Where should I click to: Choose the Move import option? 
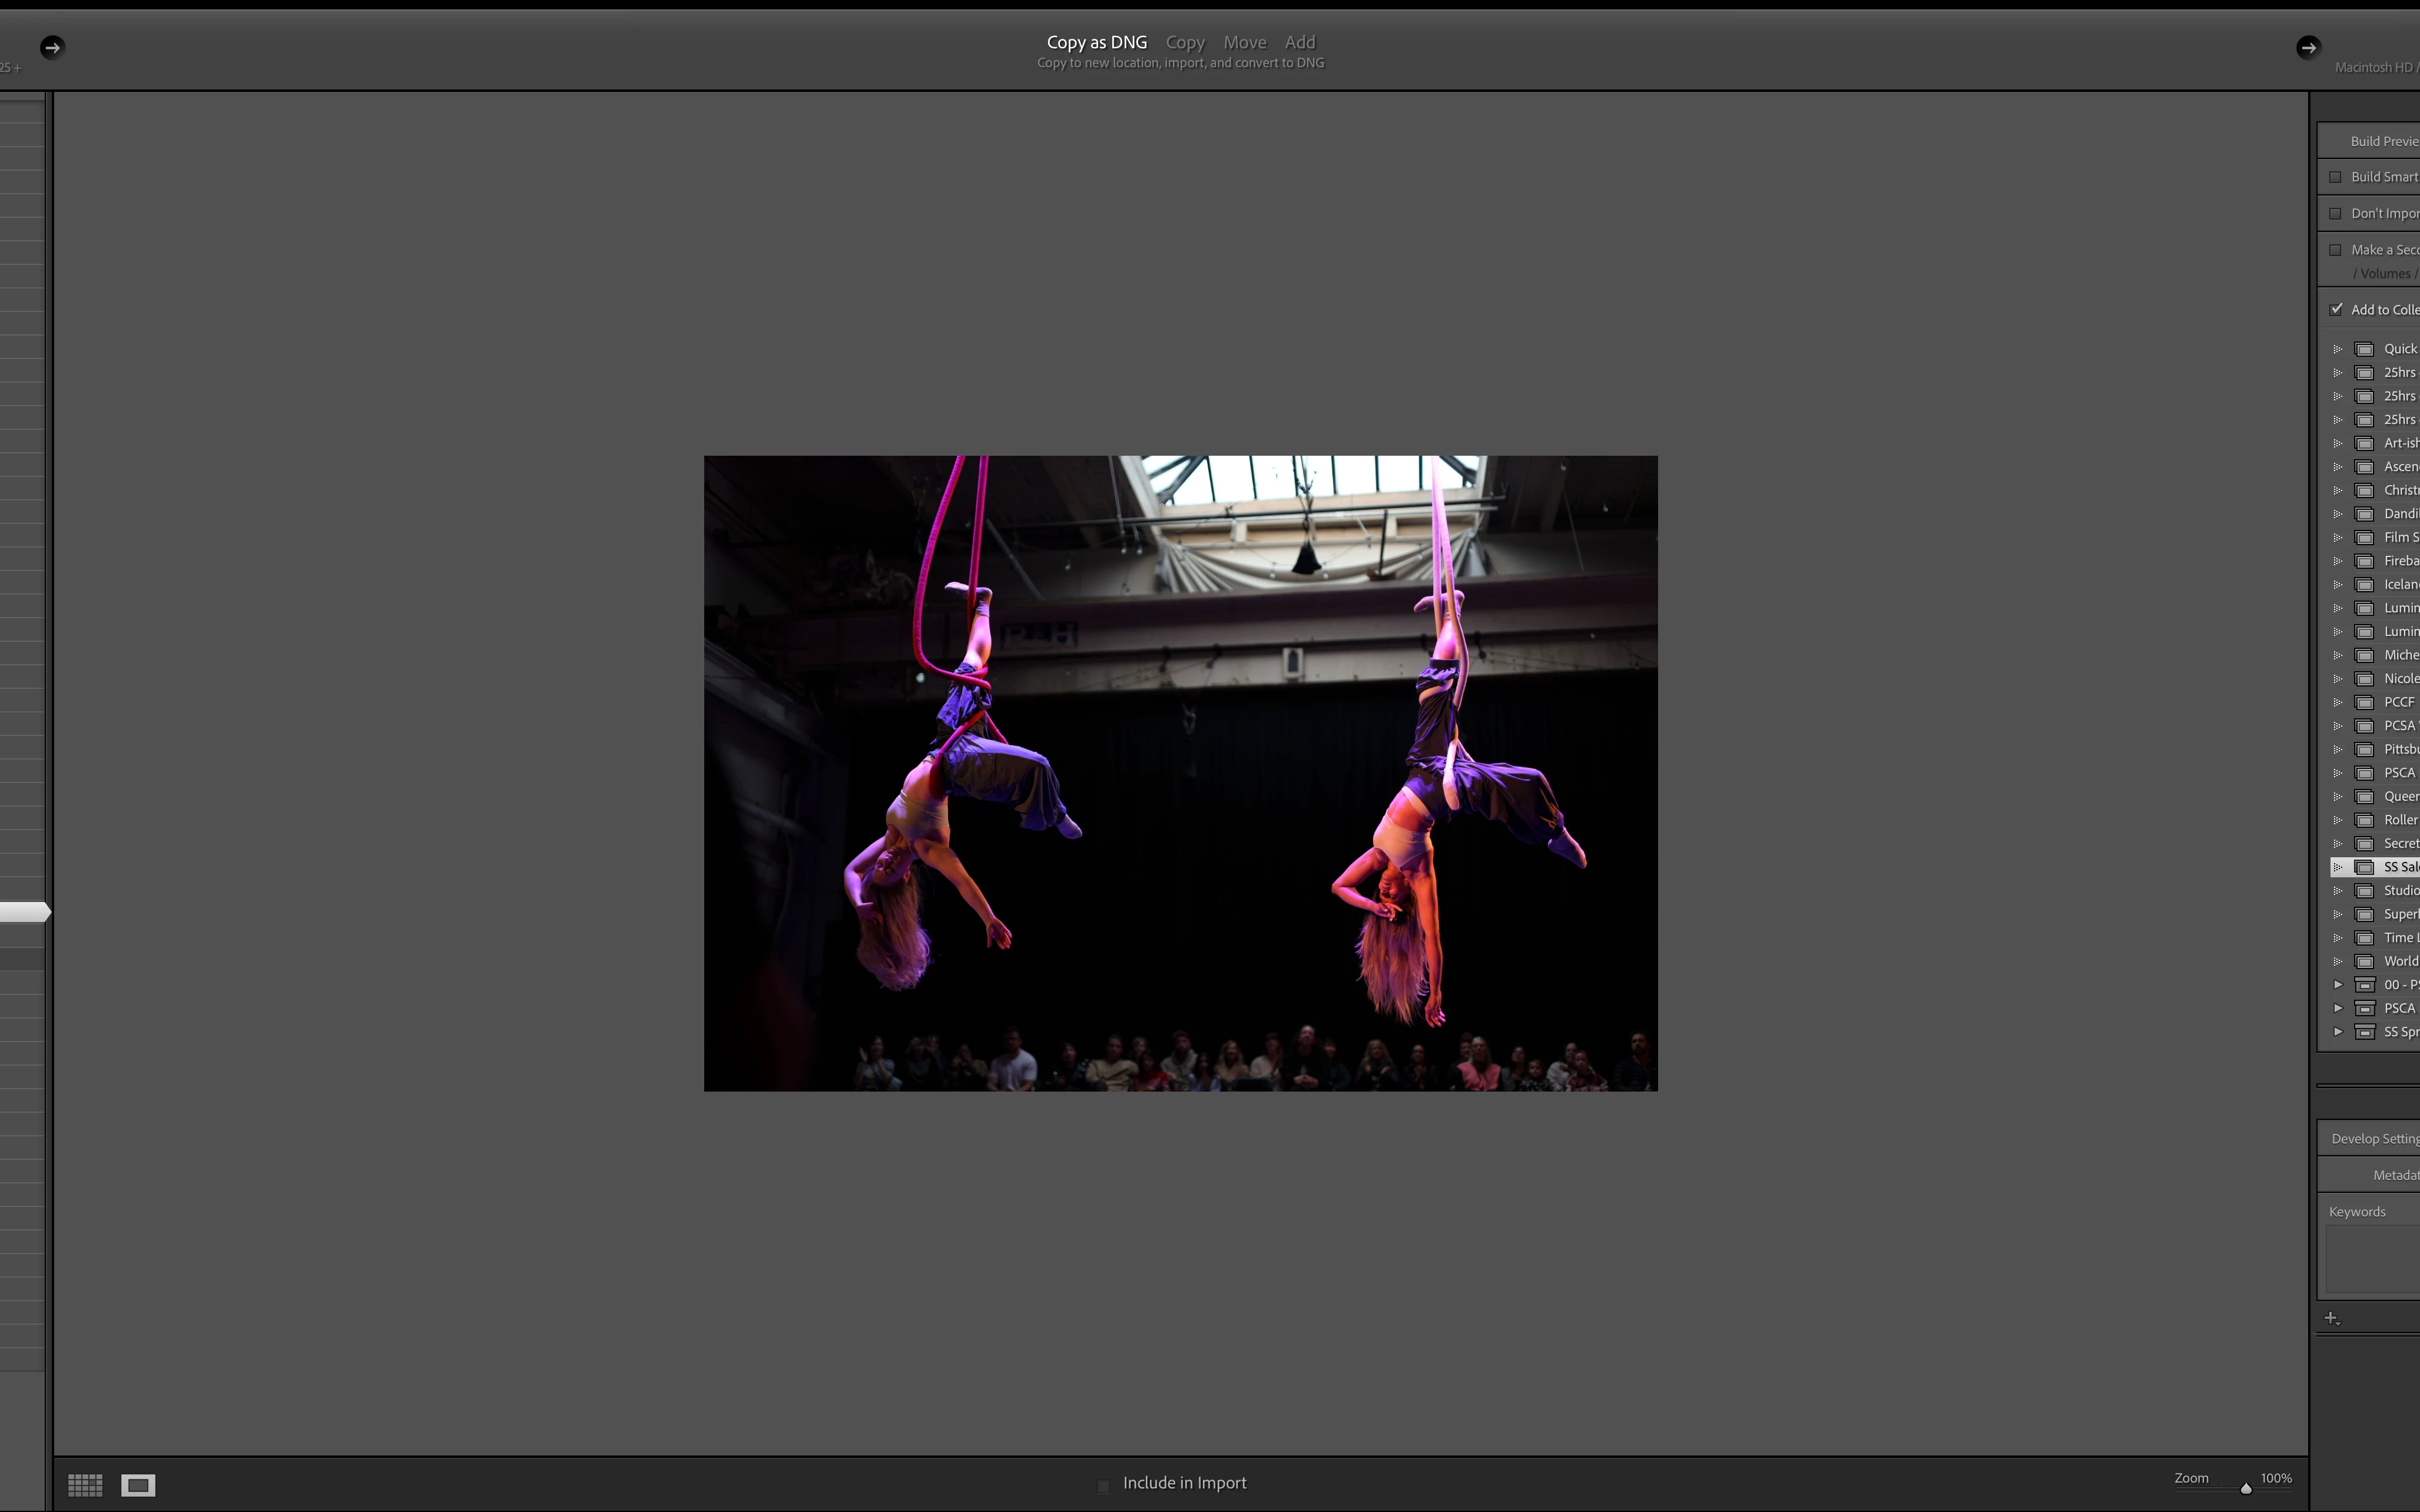pos(1245,42)
